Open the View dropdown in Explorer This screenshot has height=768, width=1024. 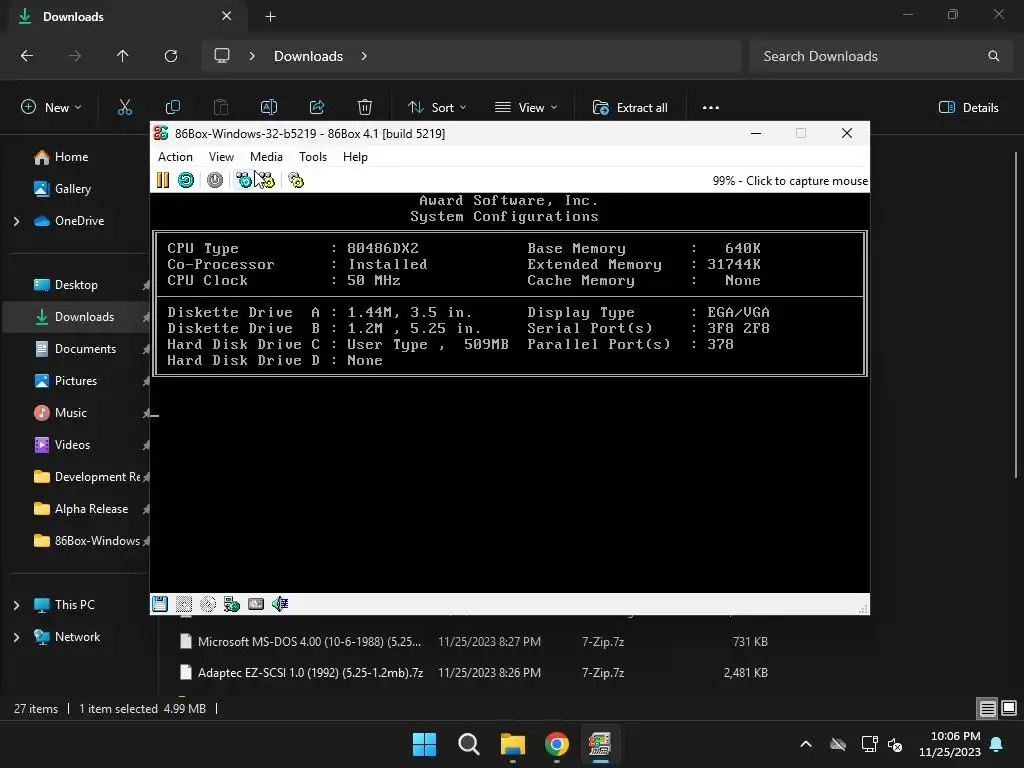pyautogui.click(x=526, y=108)
